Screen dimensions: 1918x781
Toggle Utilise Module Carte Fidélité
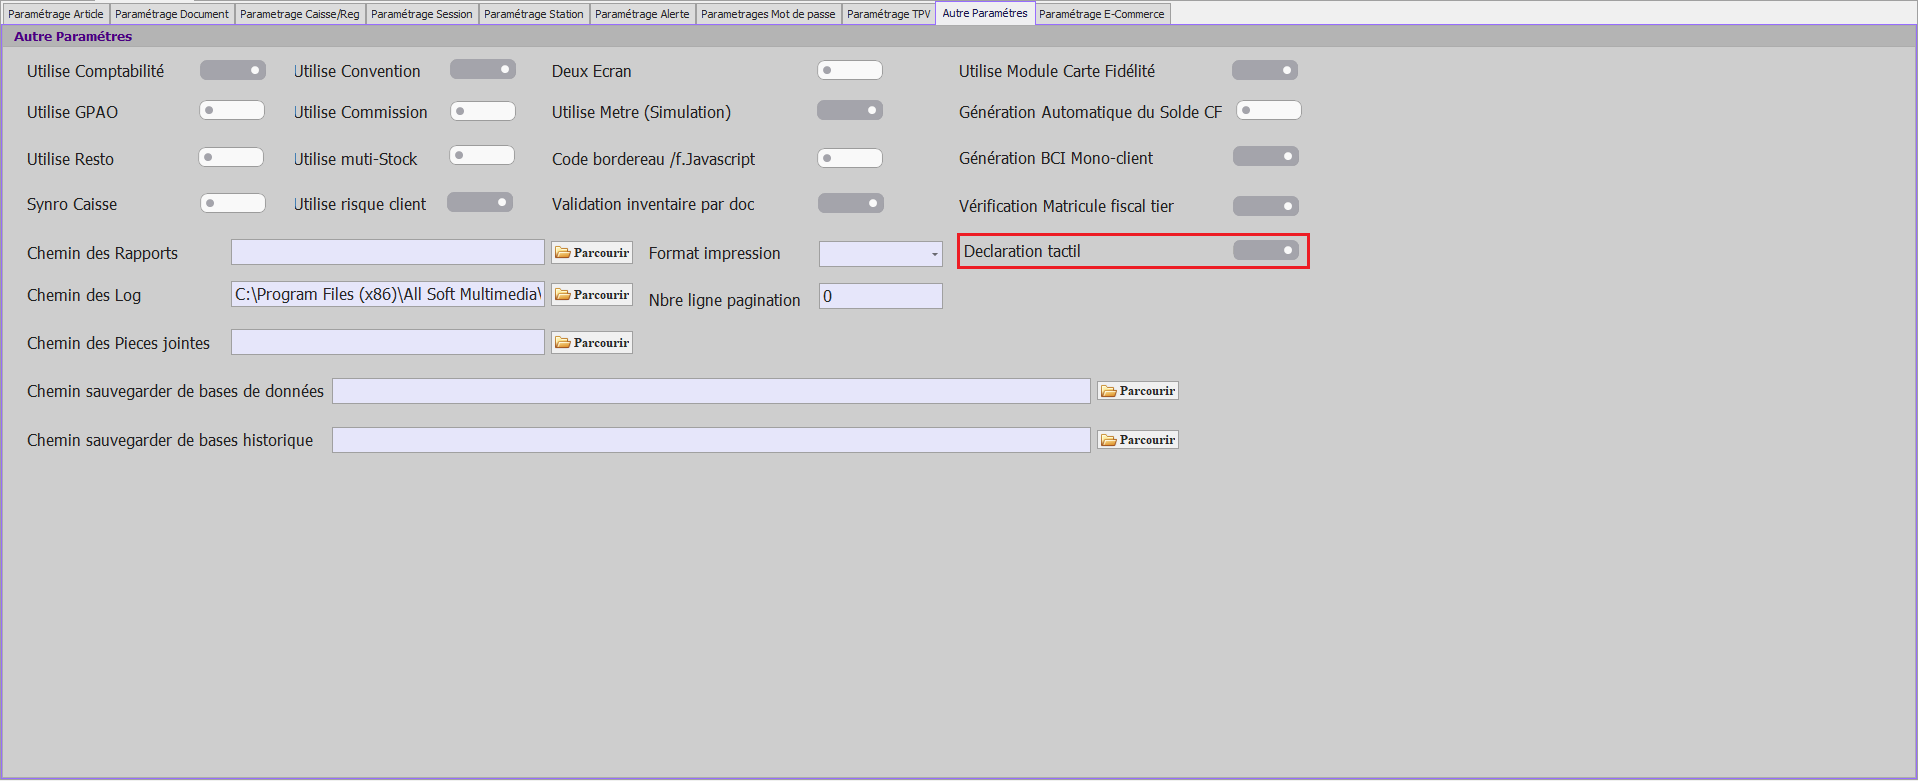point(1265,70)
